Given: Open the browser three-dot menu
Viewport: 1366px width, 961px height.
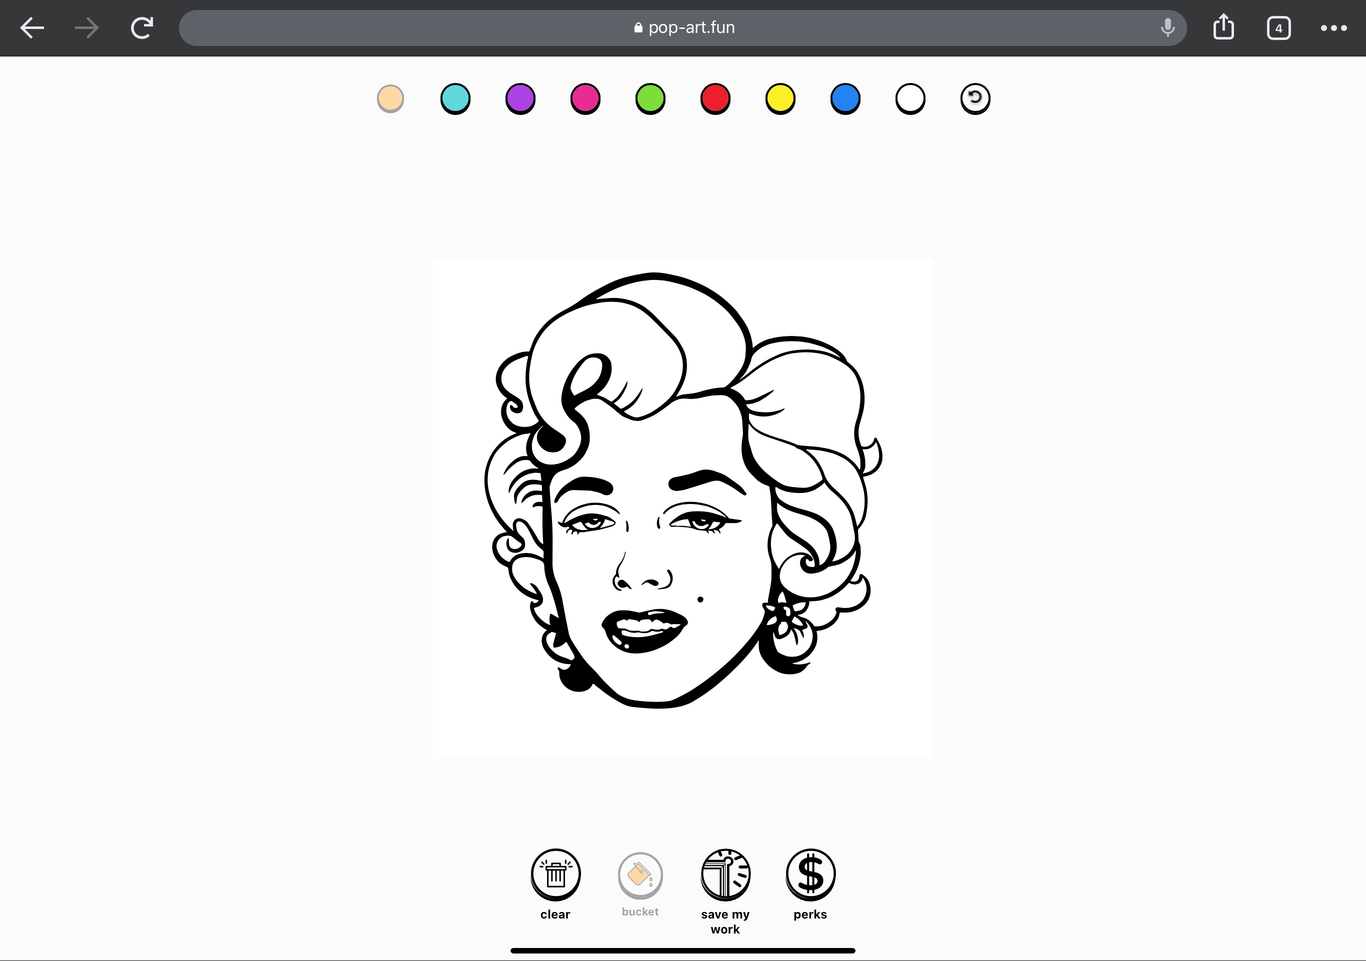Looking at the screenshot, I should 1333,28.
